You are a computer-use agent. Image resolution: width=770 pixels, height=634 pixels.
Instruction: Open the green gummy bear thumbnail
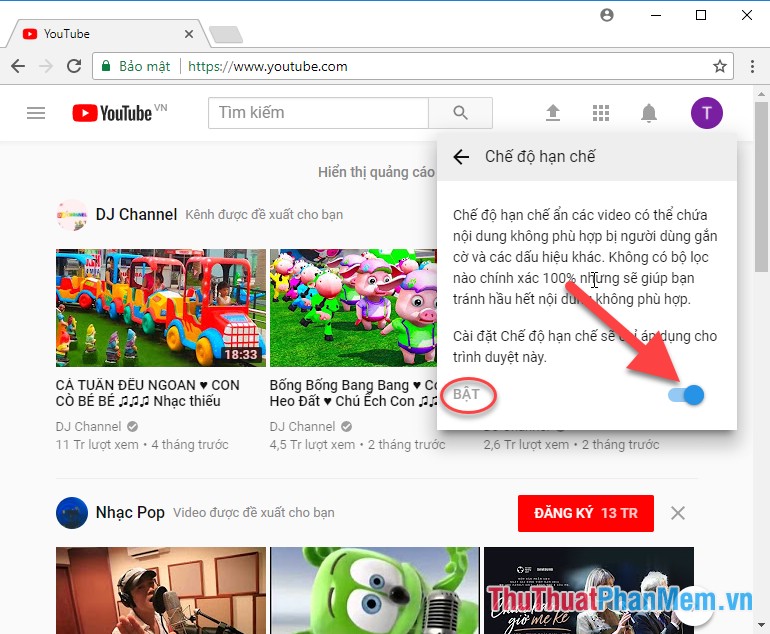pyautogui.click(x=375, y=590)
